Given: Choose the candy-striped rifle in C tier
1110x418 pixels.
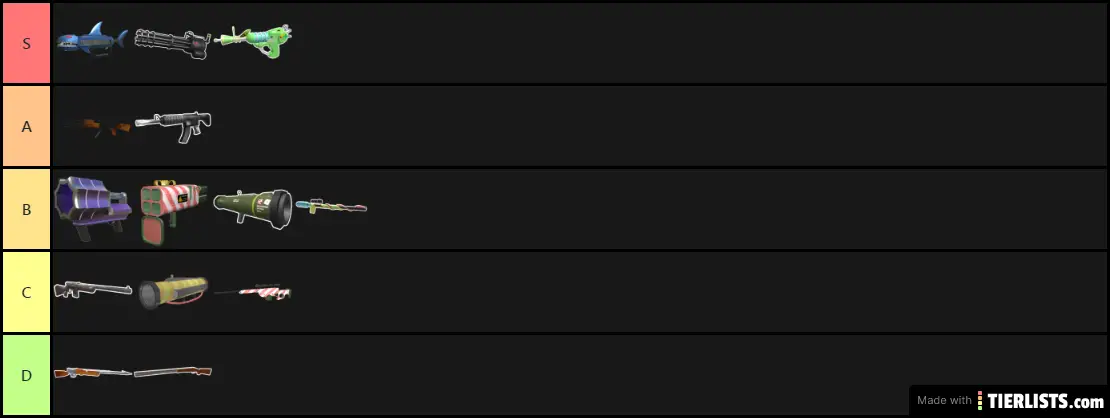Looking at the screenshot, I should point(255,291).
